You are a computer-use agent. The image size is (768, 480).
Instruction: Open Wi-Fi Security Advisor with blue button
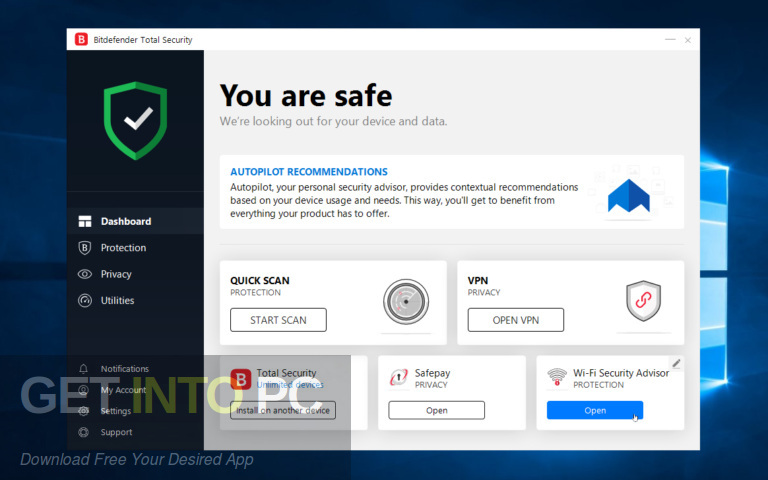[x=595, y=410]
